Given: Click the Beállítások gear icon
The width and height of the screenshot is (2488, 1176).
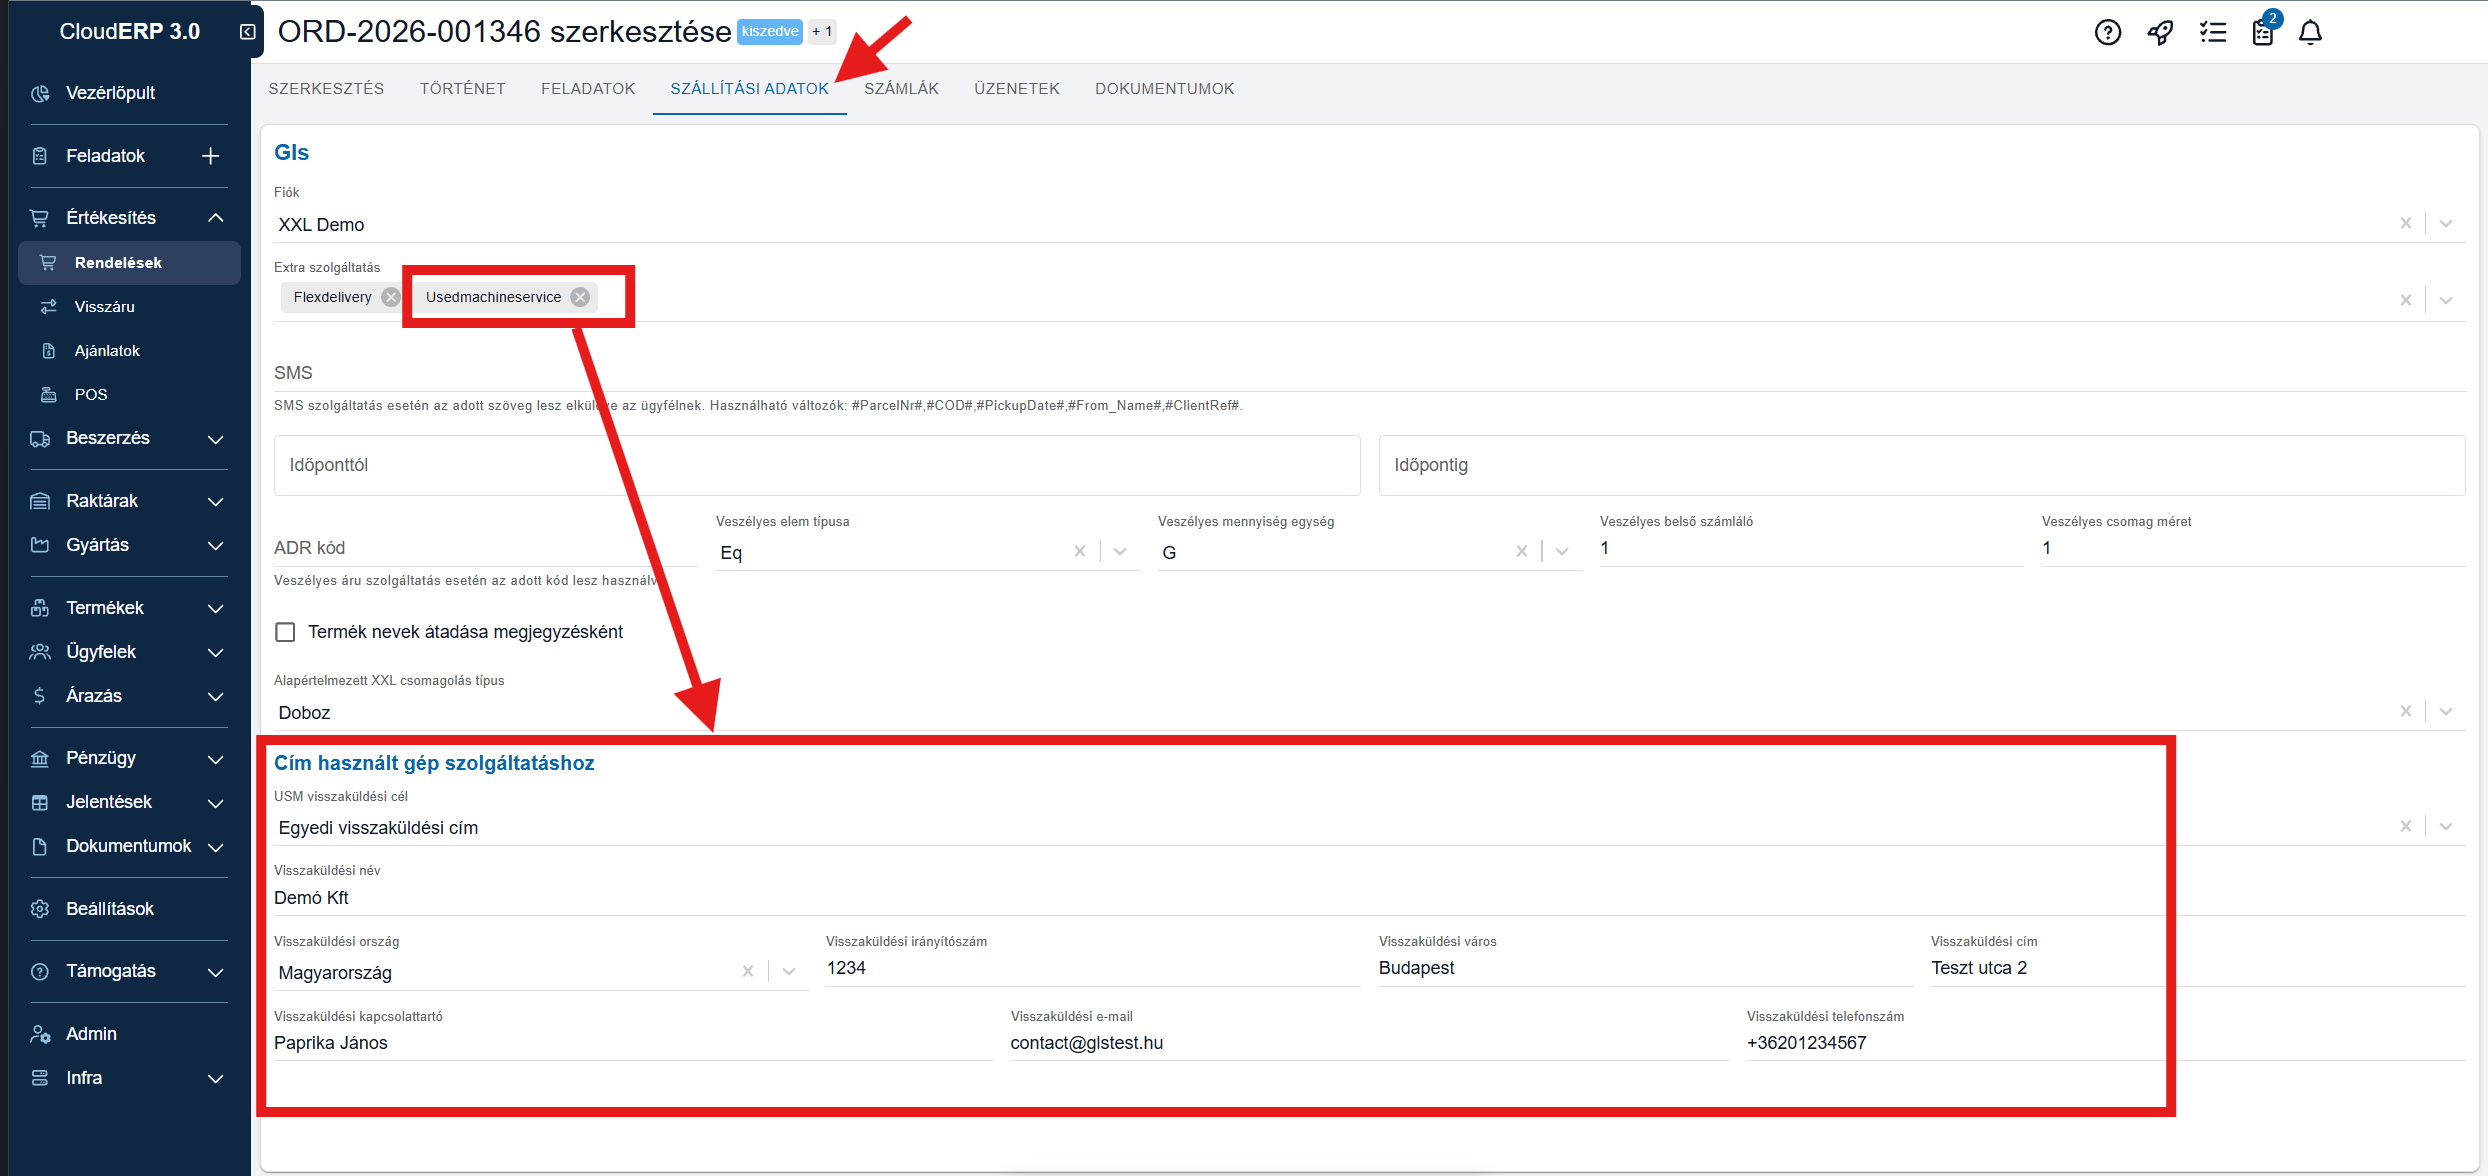Looking at the screenshot, I should 40,909.
